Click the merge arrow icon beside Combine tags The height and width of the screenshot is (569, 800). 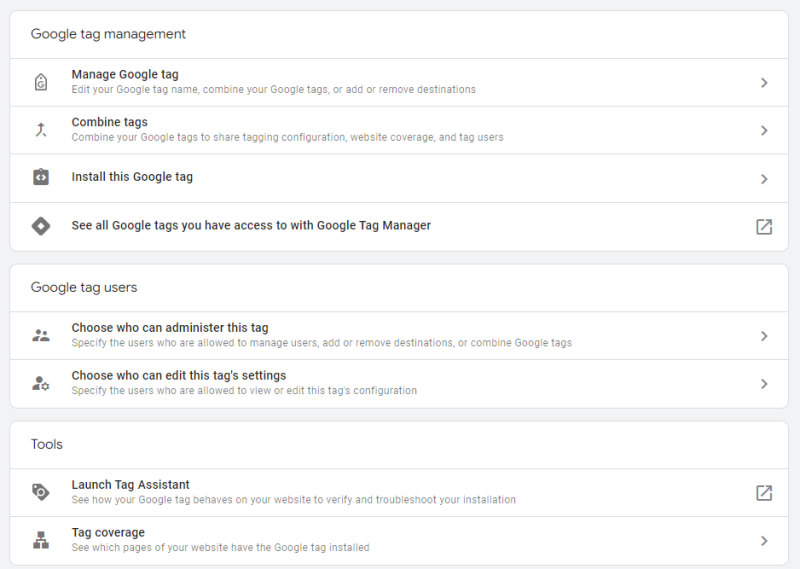coord(41,130)
